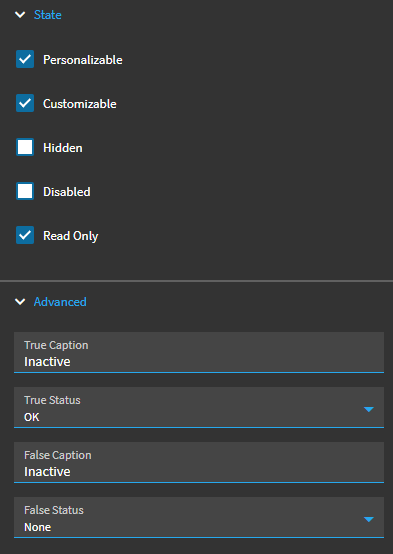Uncheck the Customizable checkbox
The image size is (393, 554).
(25, 103)
